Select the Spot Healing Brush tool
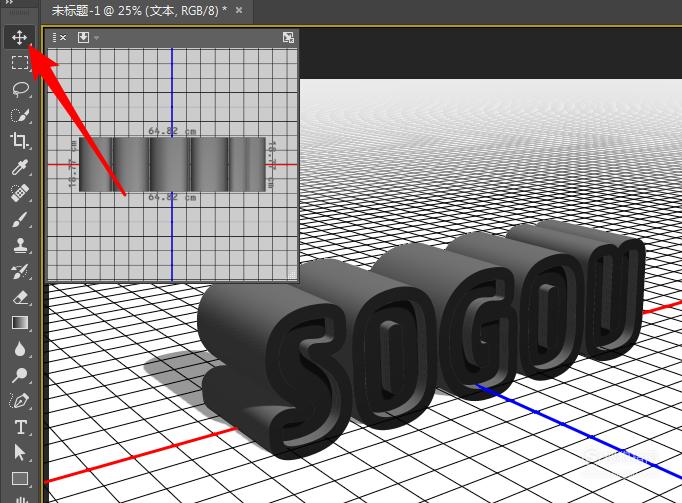 click(x=20, y=193)
